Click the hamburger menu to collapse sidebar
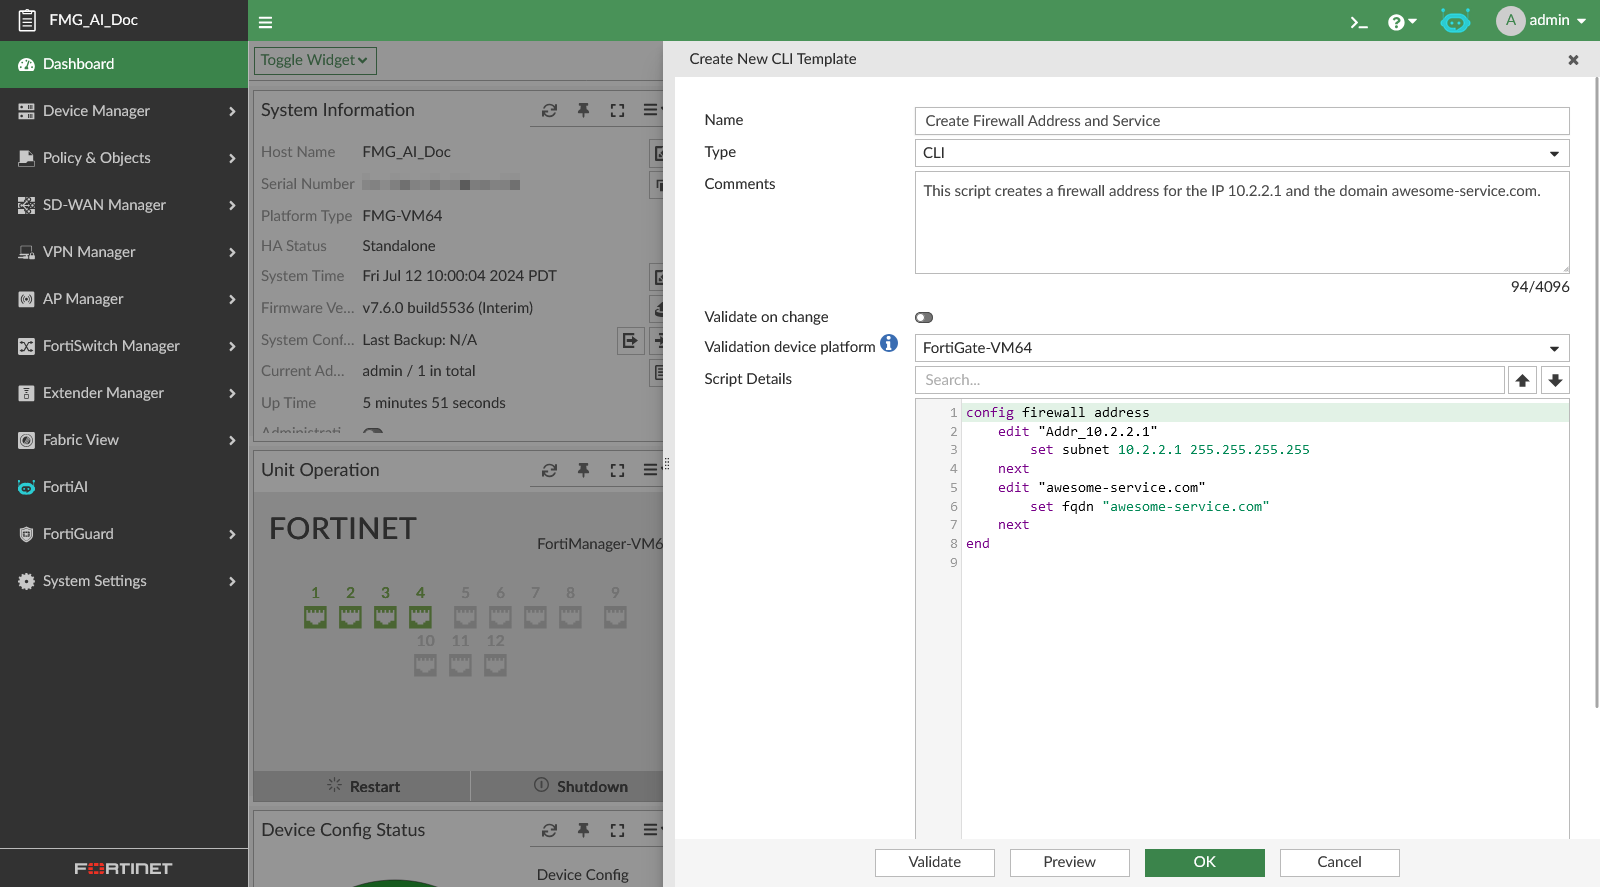This screenshot has width=1600, height=887. 265,22
